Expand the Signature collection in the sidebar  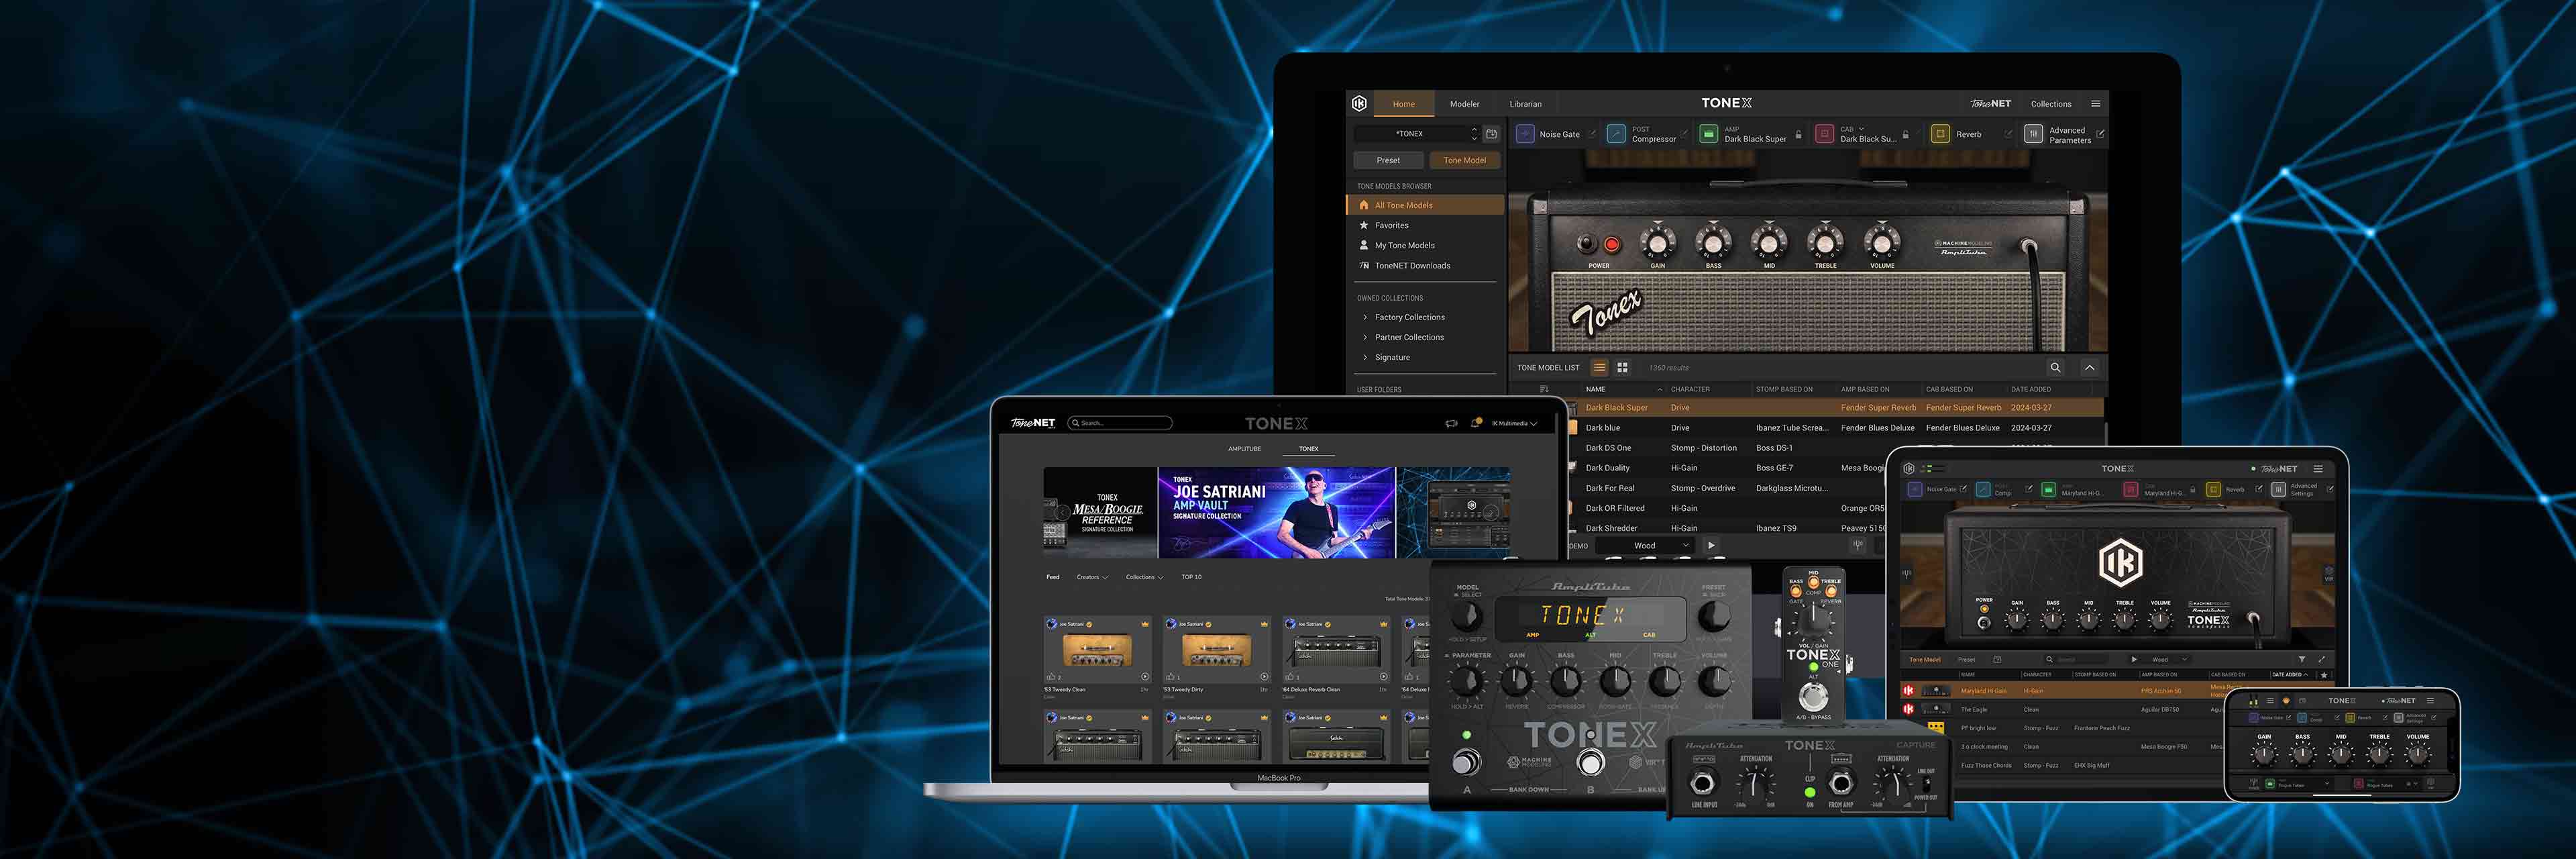pos(1365,357)
